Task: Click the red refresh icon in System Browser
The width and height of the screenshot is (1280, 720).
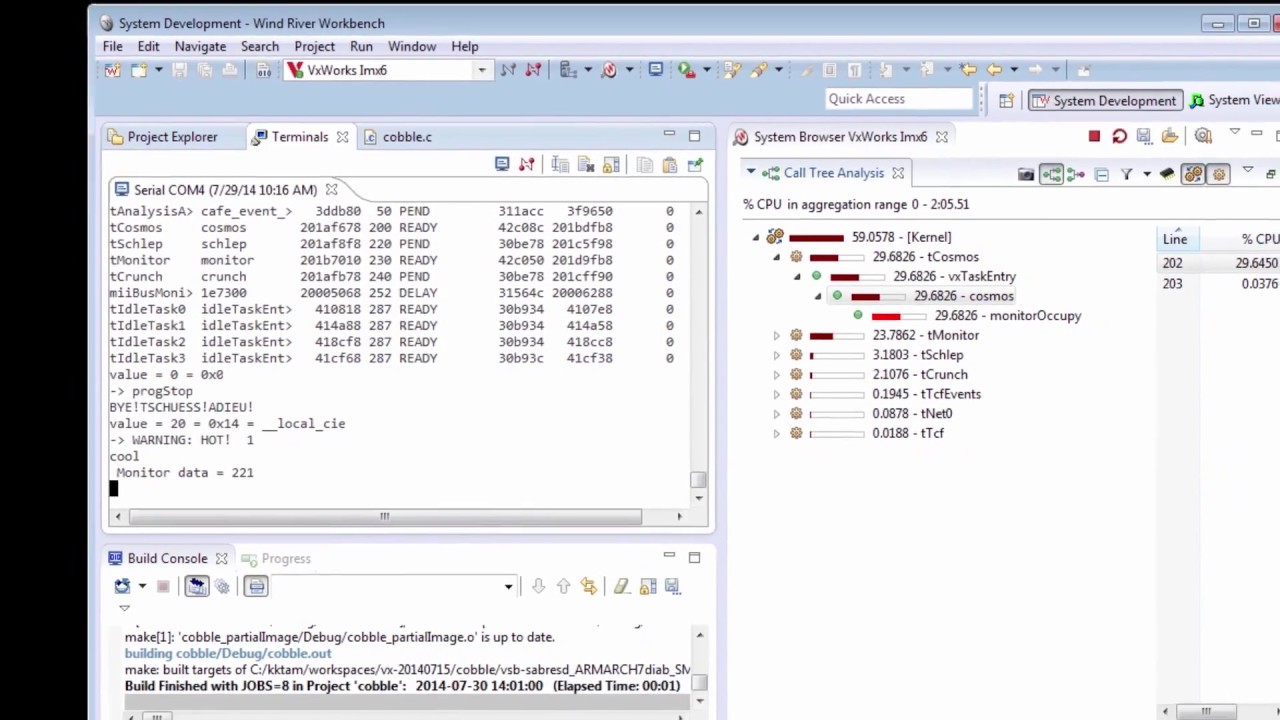Action: click(x=1119, y=136)
